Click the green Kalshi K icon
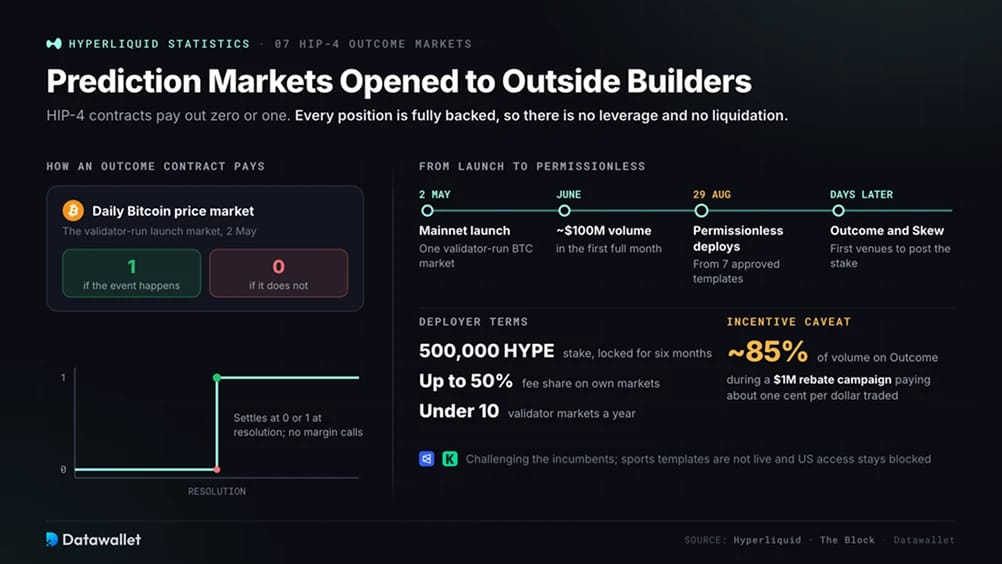This screenshot has height=564, width=1002. tap(450, 459)
